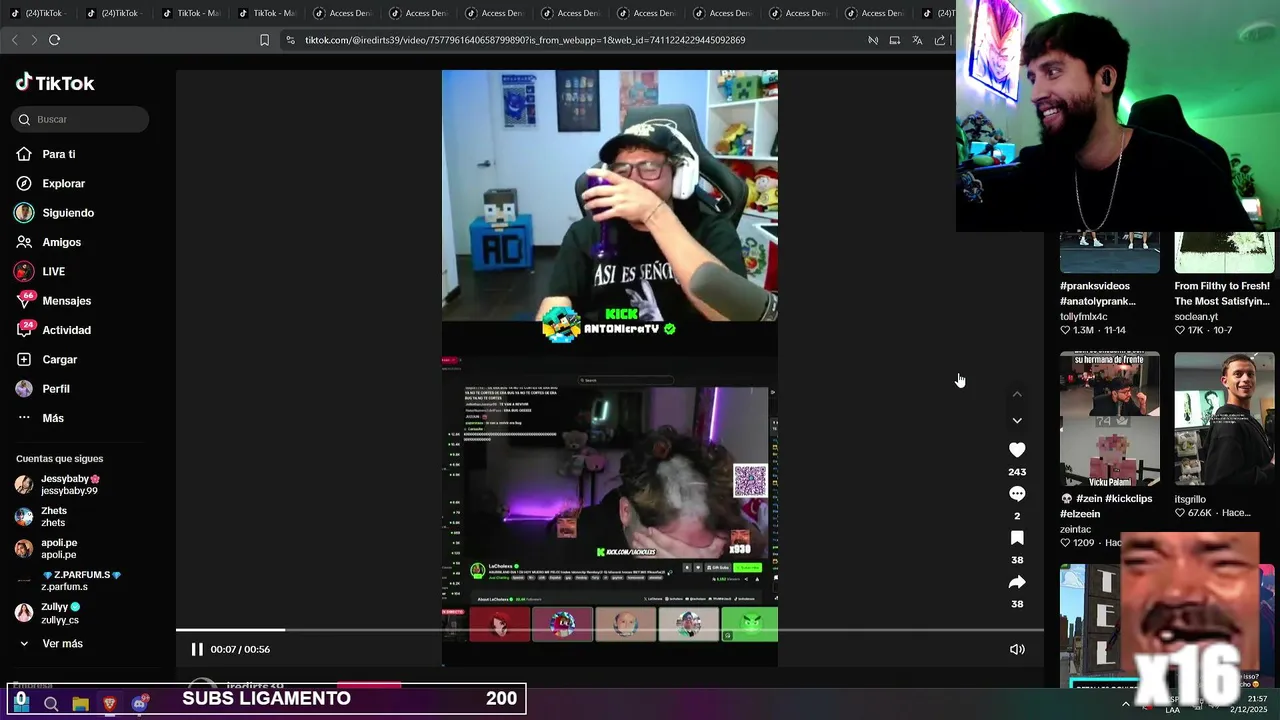The image size is (1280, 720).
Task: Reload the page
Action: 54,40
